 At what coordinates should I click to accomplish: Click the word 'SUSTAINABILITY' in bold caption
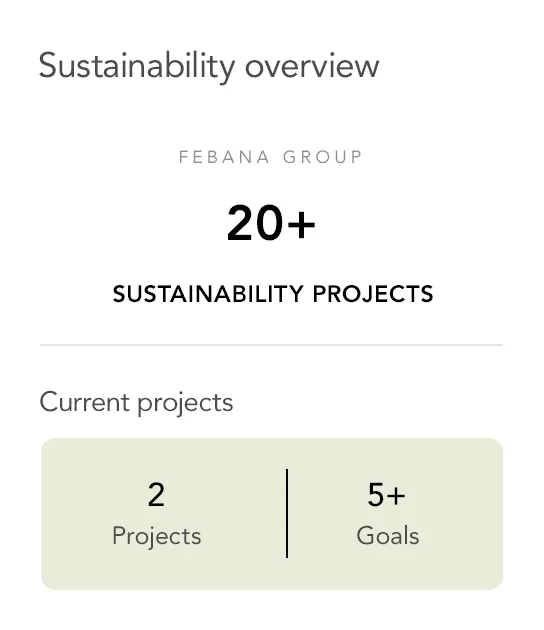click(208, 294)
